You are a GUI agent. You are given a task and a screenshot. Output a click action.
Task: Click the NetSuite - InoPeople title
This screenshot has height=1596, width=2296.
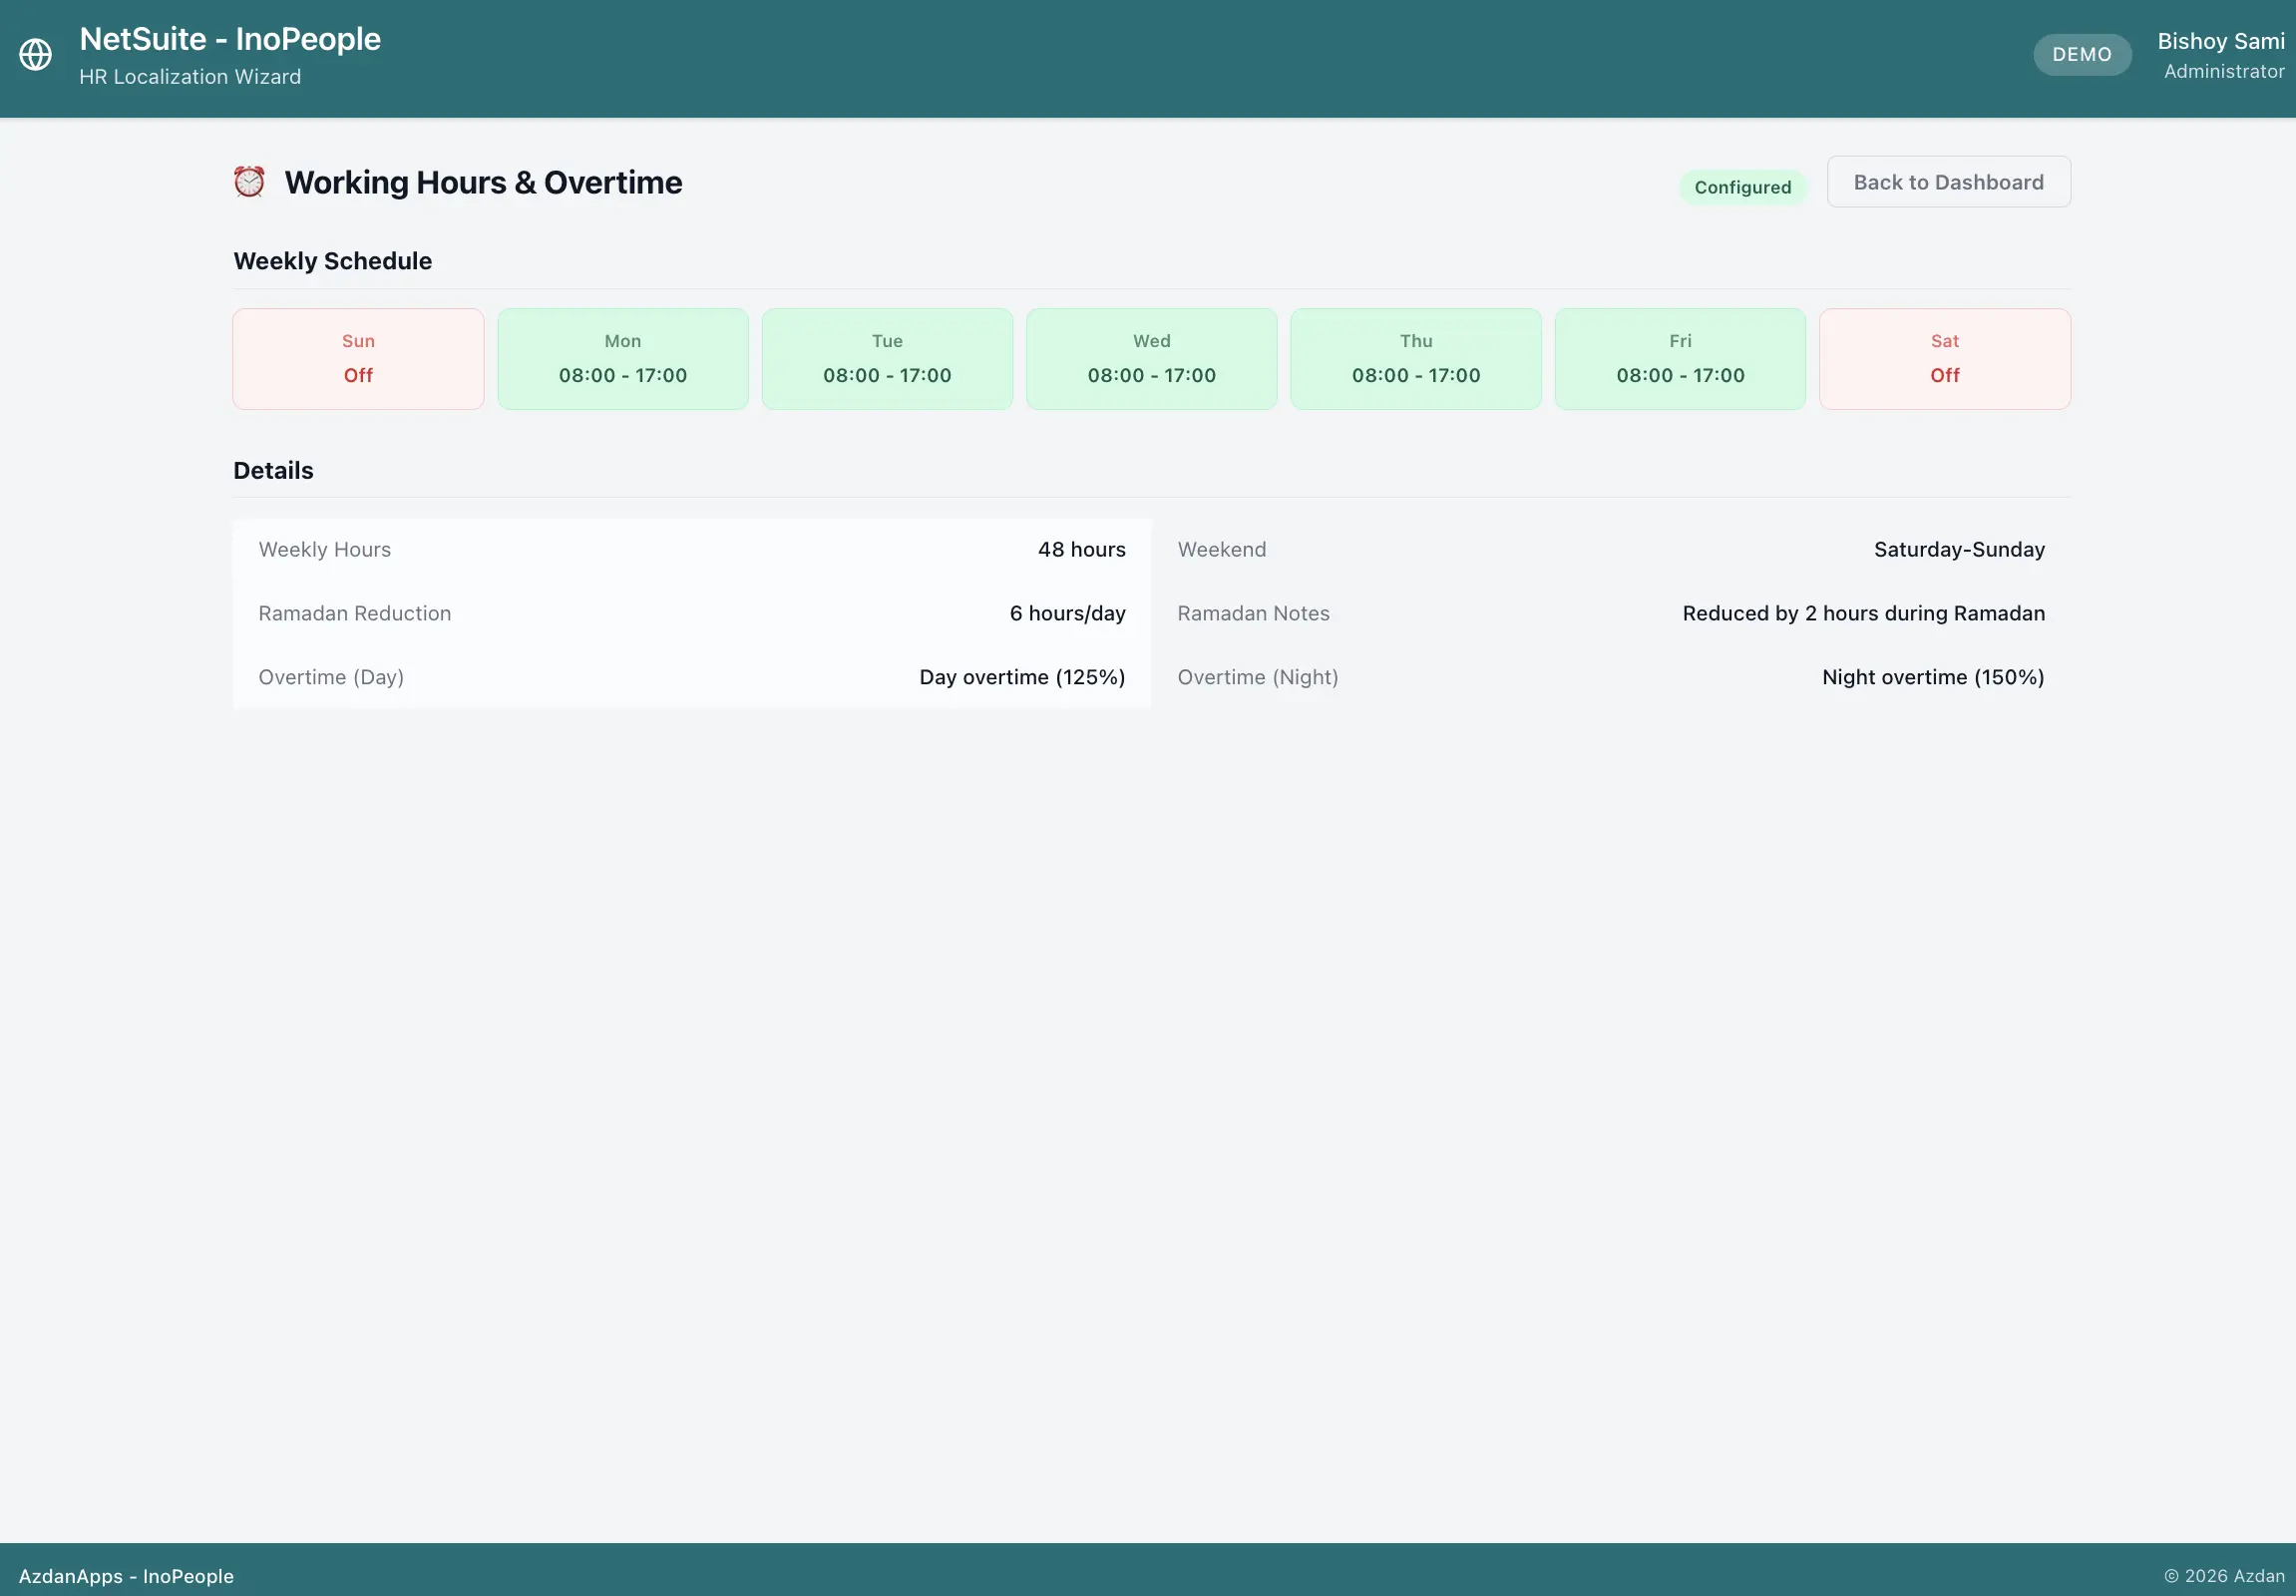click(230, 39)
